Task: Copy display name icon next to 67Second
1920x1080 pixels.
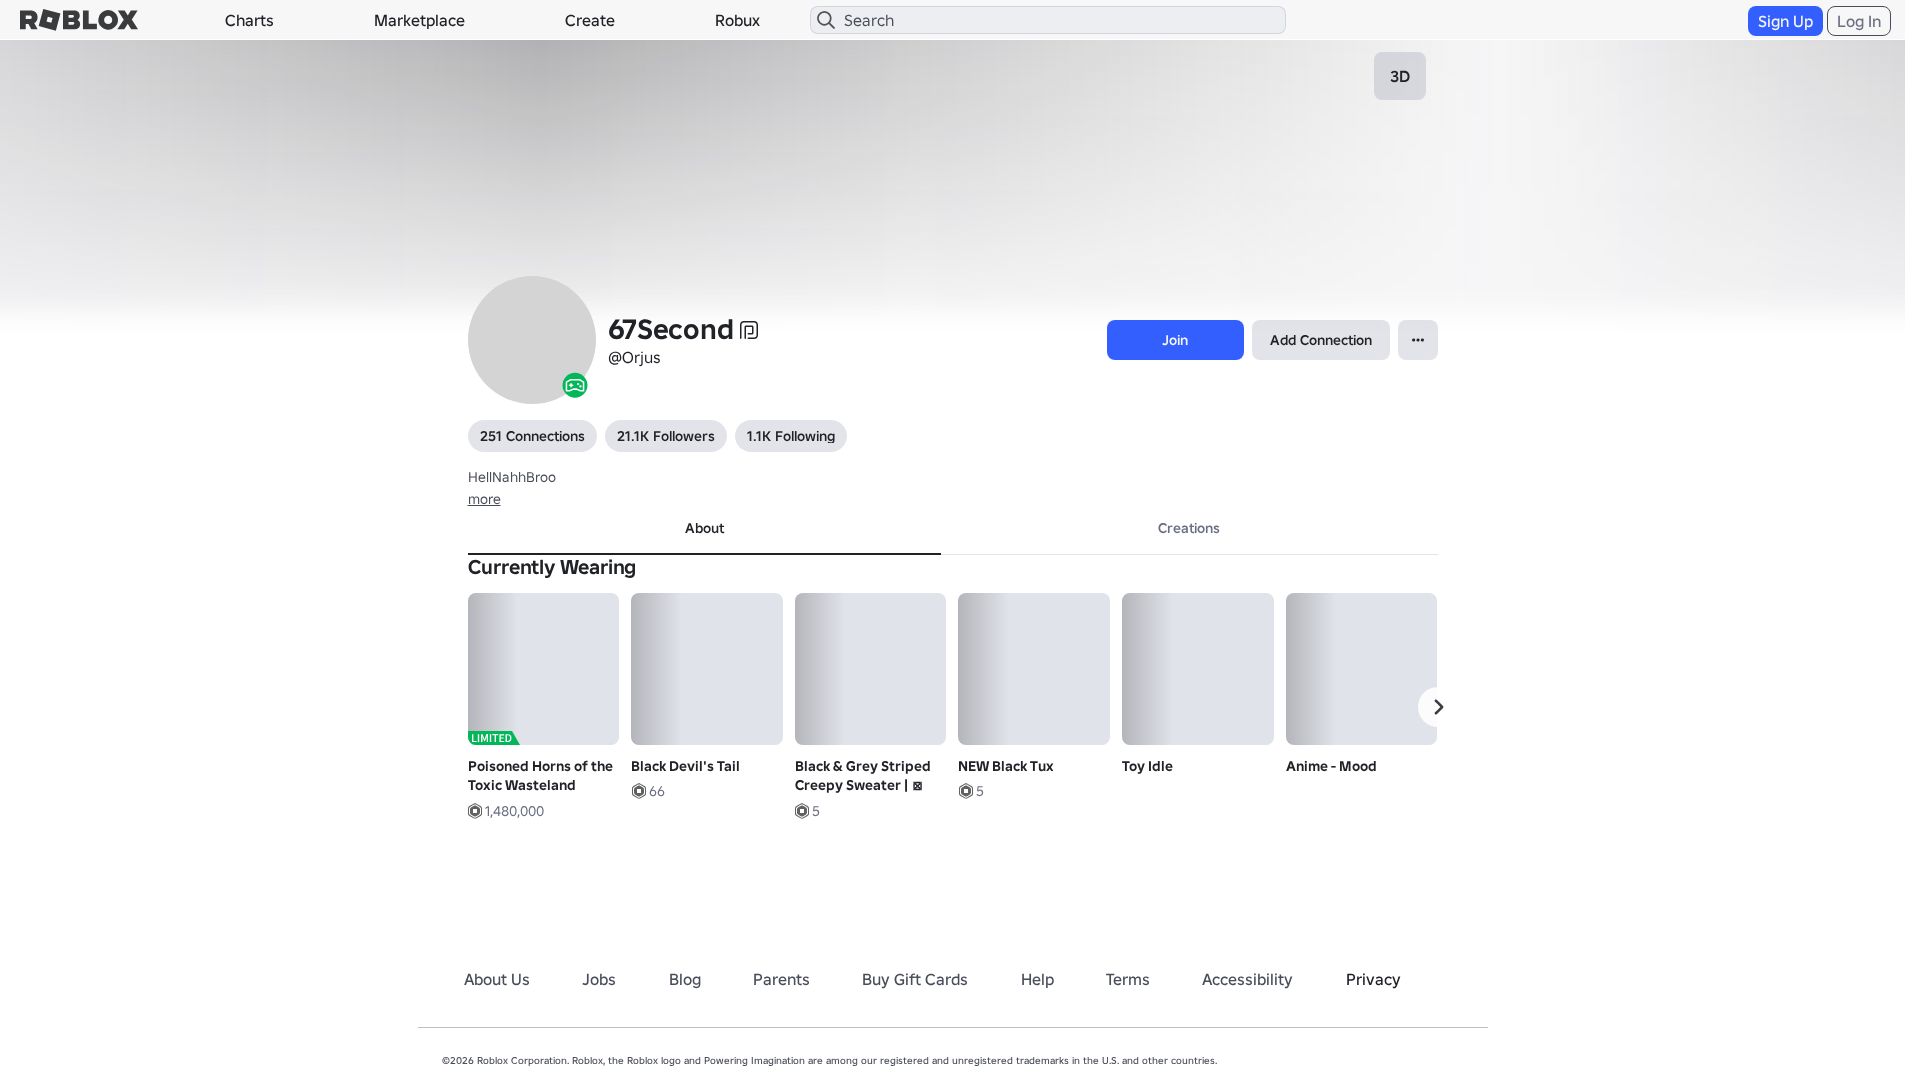Action: point(749,330)
